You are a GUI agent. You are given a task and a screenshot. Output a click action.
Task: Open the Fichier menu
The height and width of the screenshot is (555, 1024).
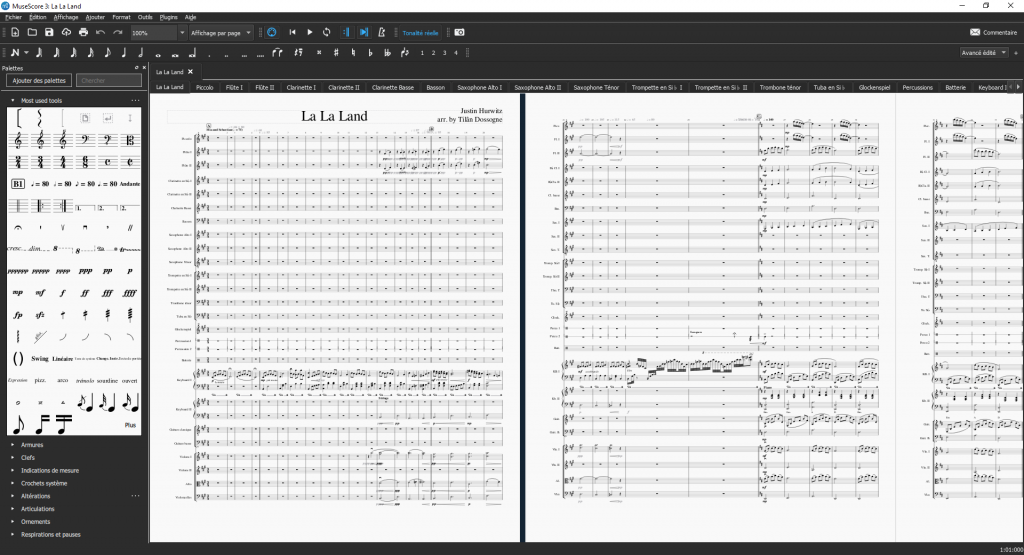click(x=13, y=17)
